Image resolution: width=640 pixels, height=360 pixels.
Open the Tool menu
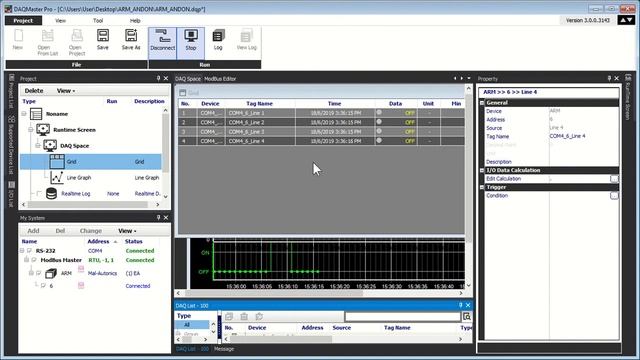[x=98, y=20]
